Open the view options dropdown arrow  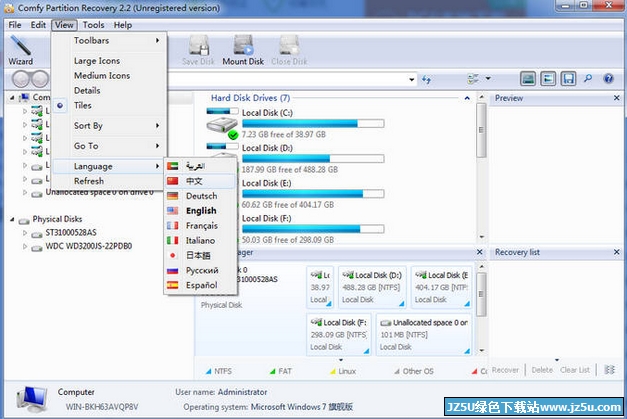coord(488,78)
